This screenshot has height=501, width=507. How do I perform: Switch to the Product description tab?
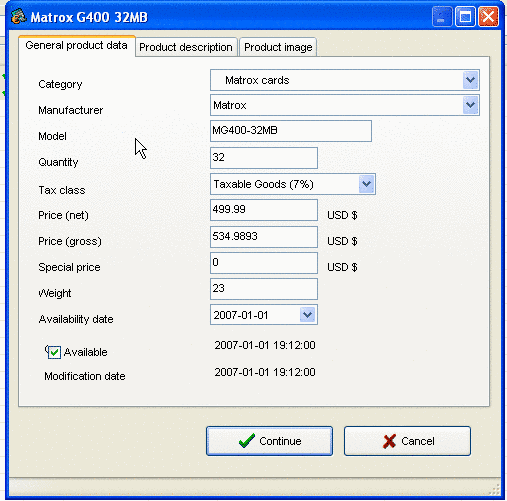[186, 47]
